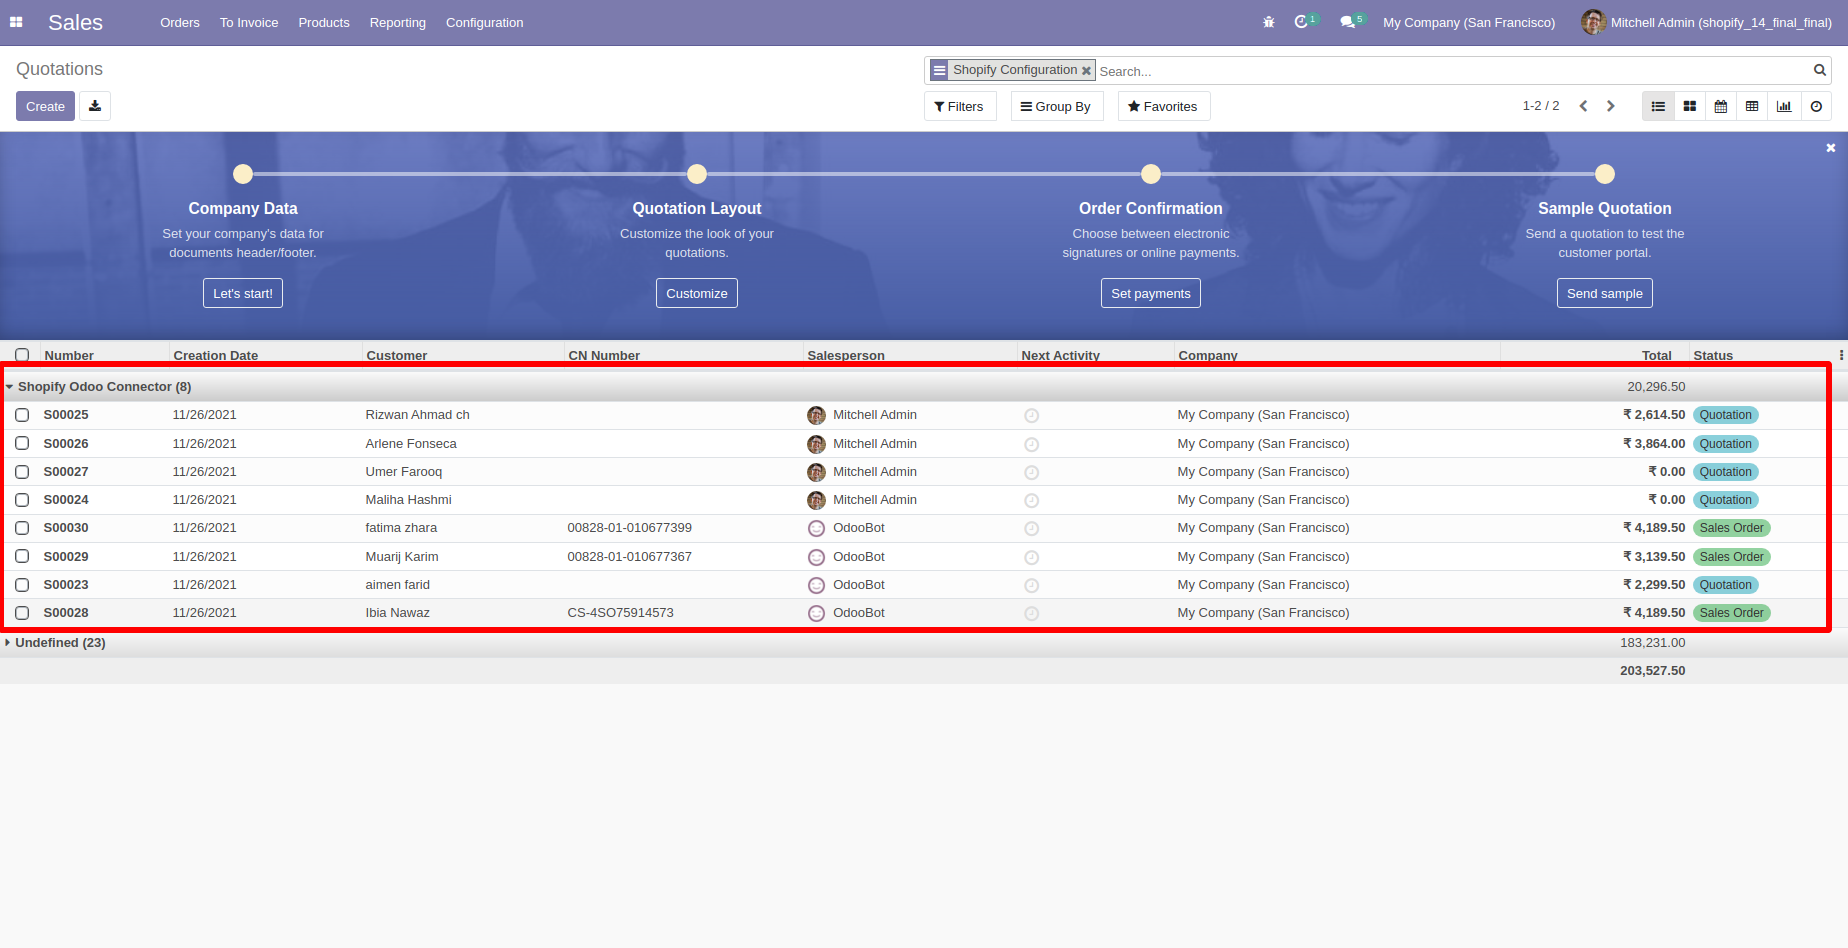
Task: Open the Group By dropdown
Action: click(x=1056, y=106)
